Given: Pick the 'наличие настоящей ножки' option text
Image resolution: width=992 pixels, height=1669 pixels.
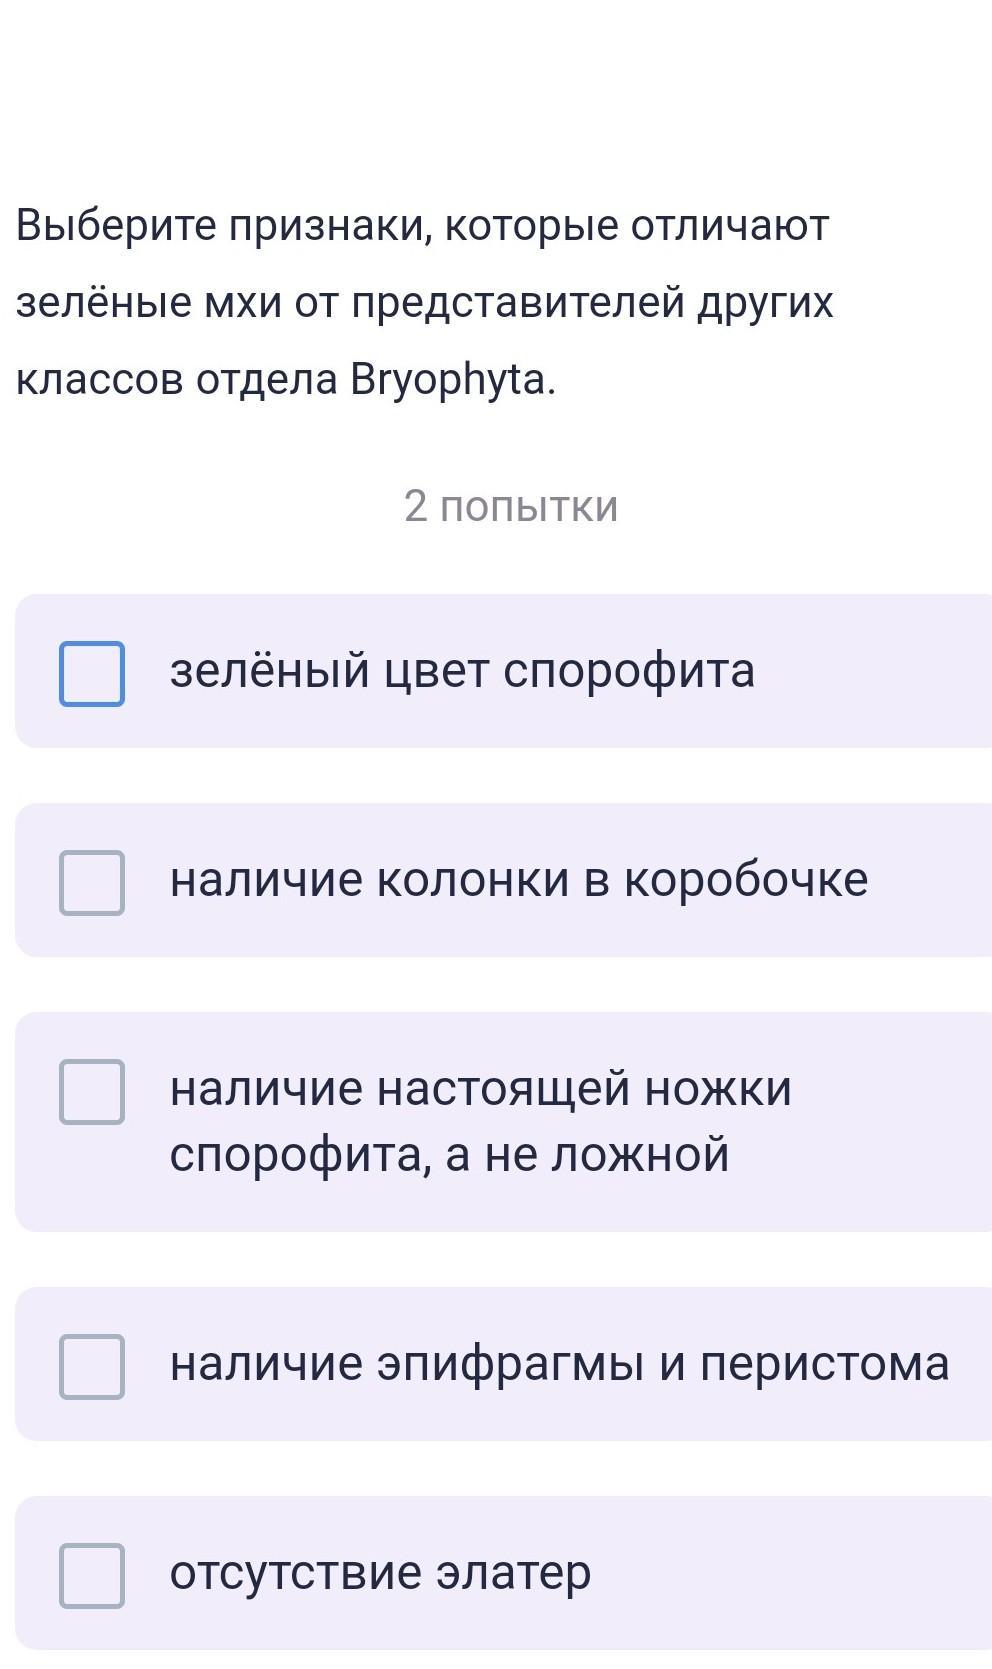Looking at the screenshot, I should [480, 1088].
